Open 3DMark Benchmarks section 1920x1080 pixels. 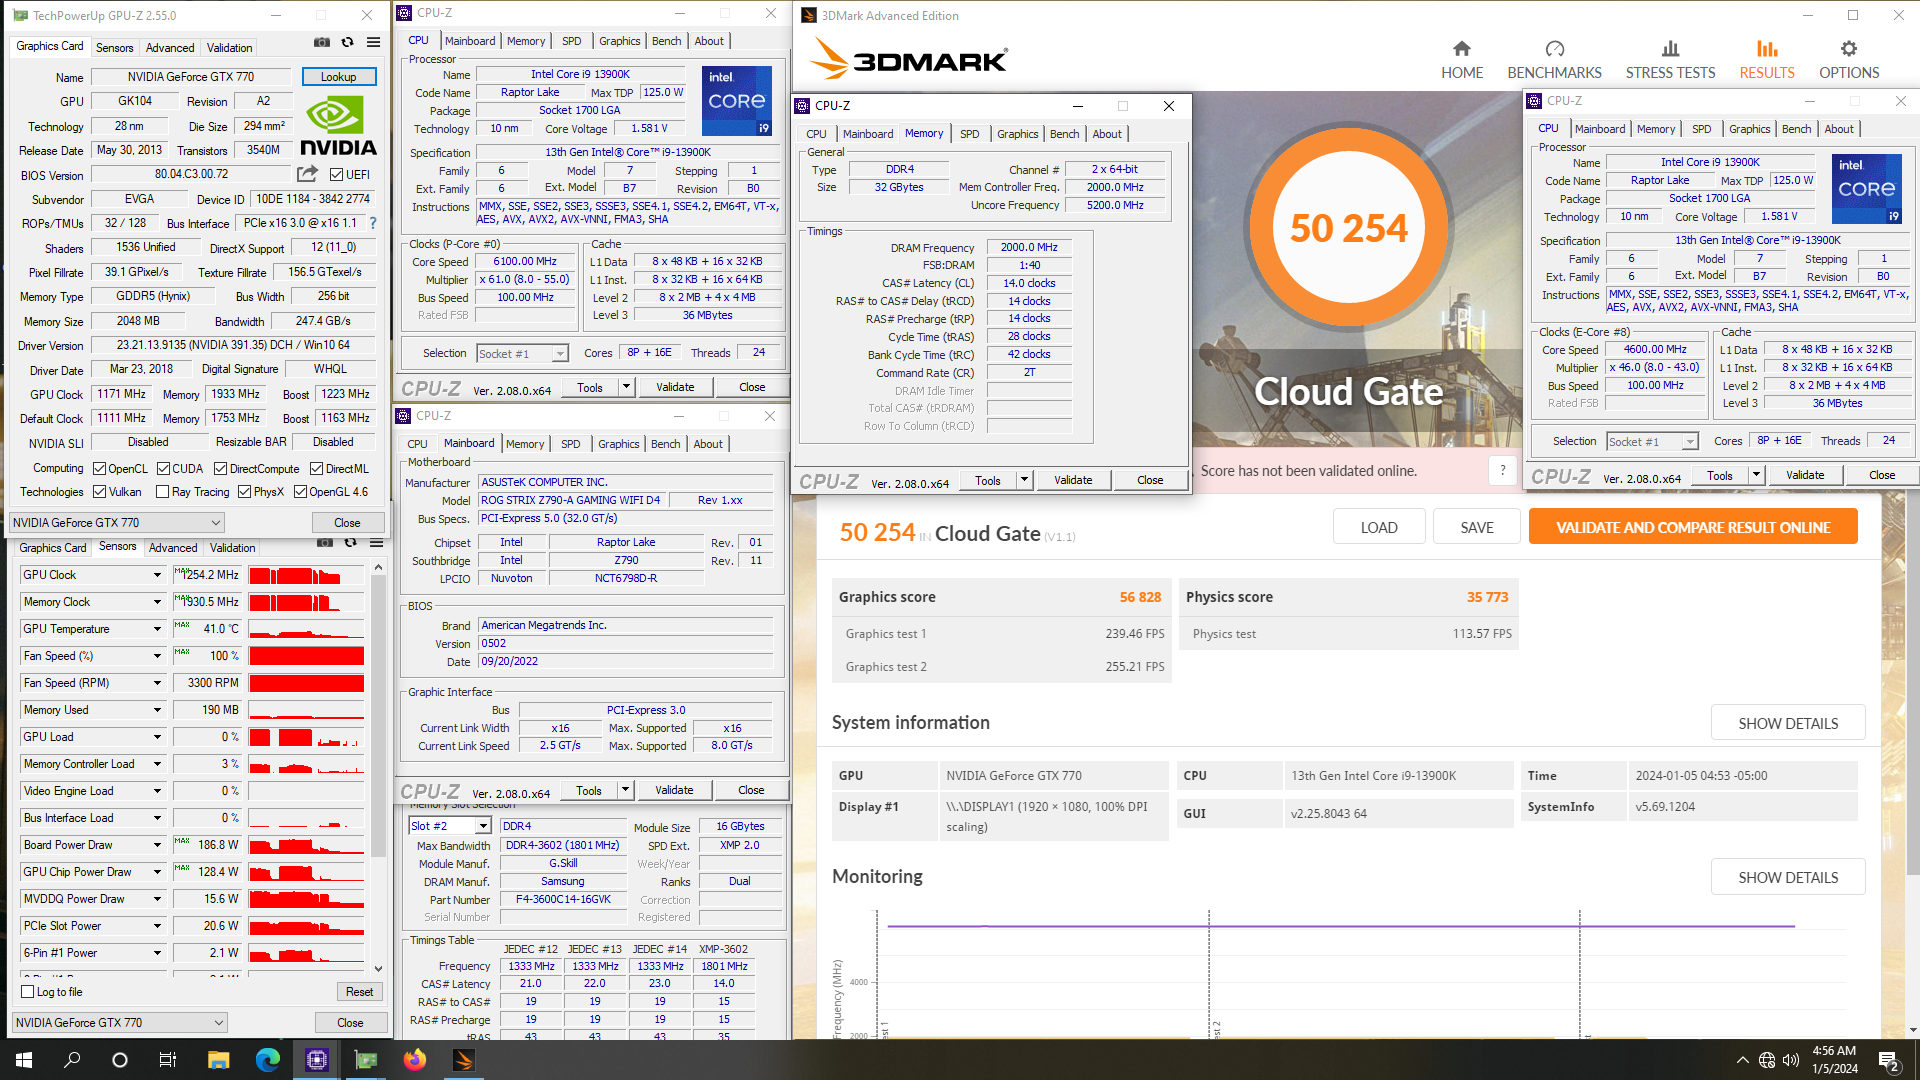1554,60
